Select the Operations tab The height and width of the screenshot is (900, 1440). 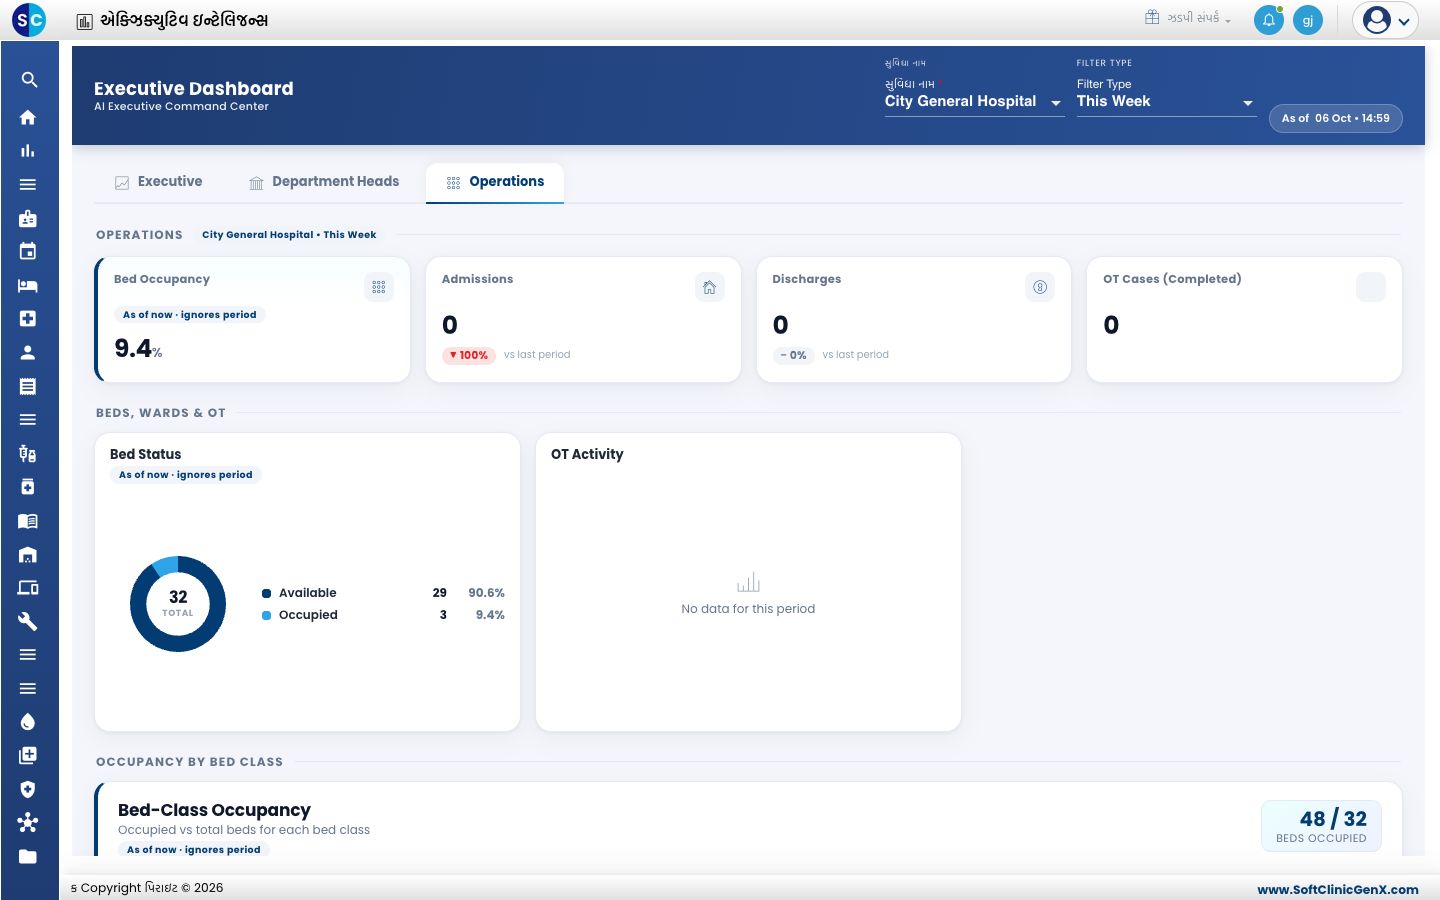(495, 182)
